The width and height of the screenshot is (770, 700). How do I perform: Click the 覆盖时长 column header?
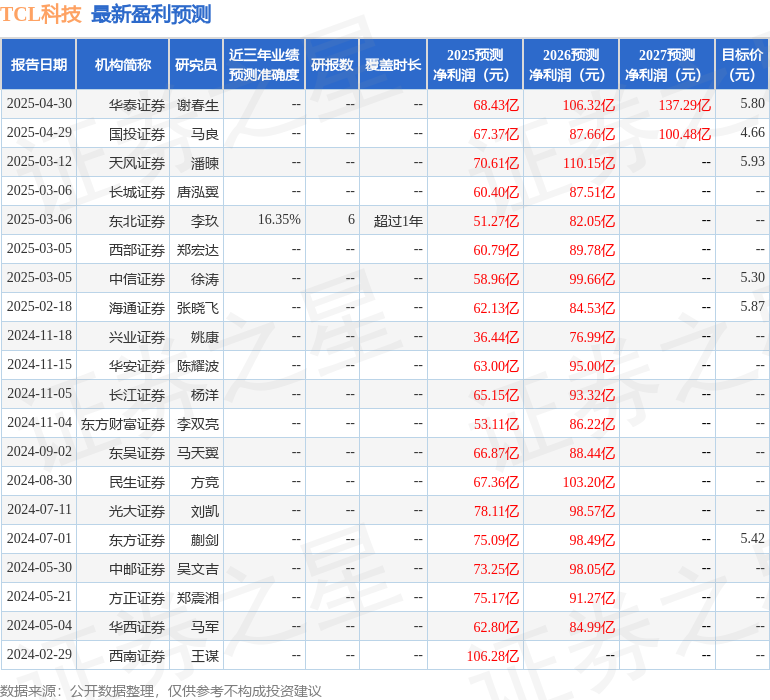[x=393, y=64]
